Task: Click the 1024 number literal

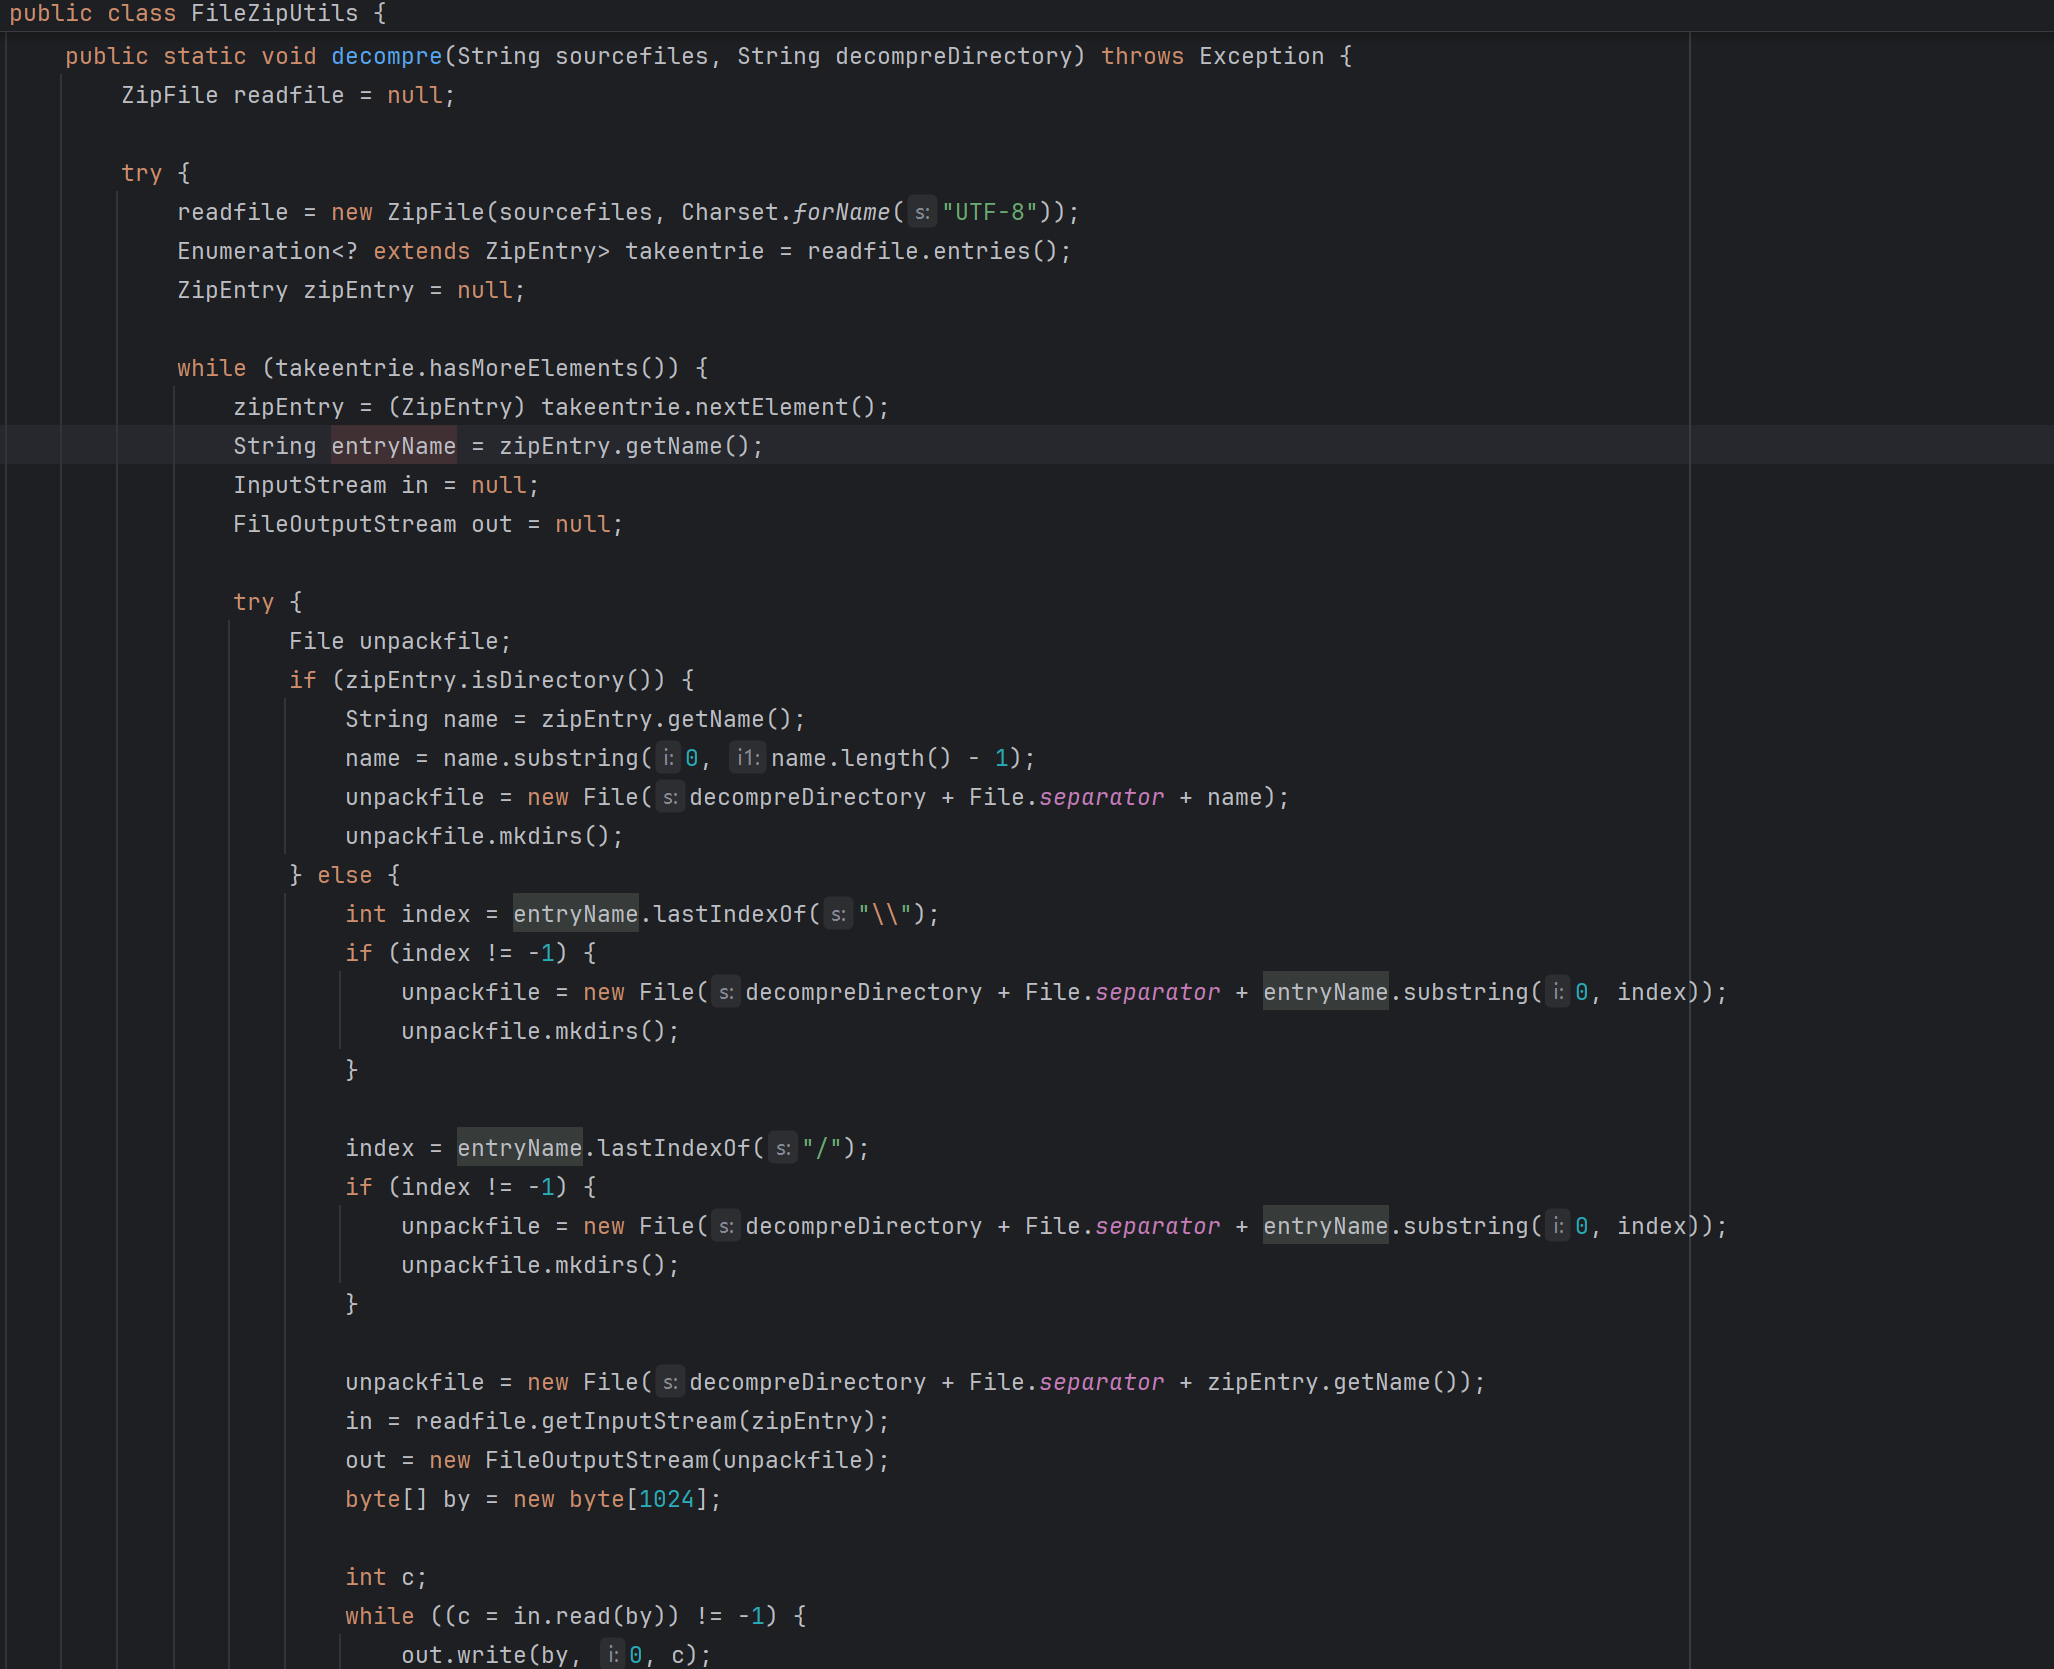Action: coord(666,1500)
